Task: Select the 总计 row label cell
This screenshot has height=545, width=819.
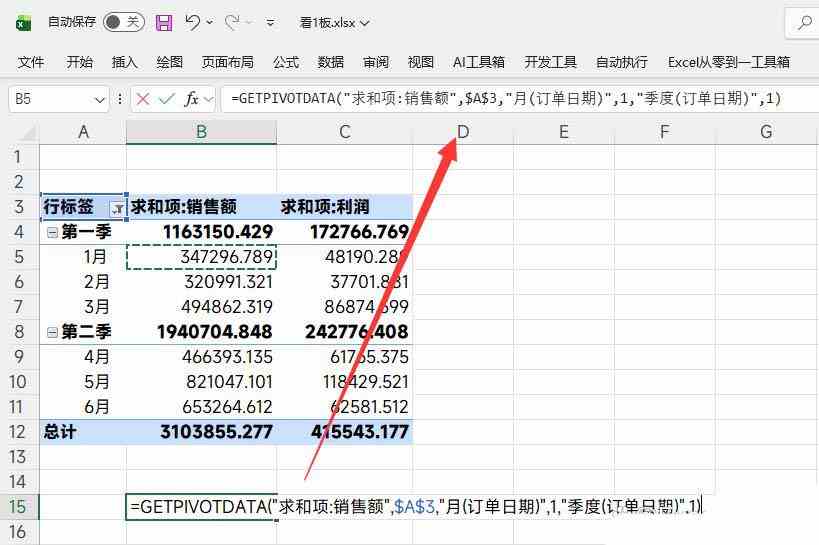Action: pyautogui.click(x=83, y=432)
